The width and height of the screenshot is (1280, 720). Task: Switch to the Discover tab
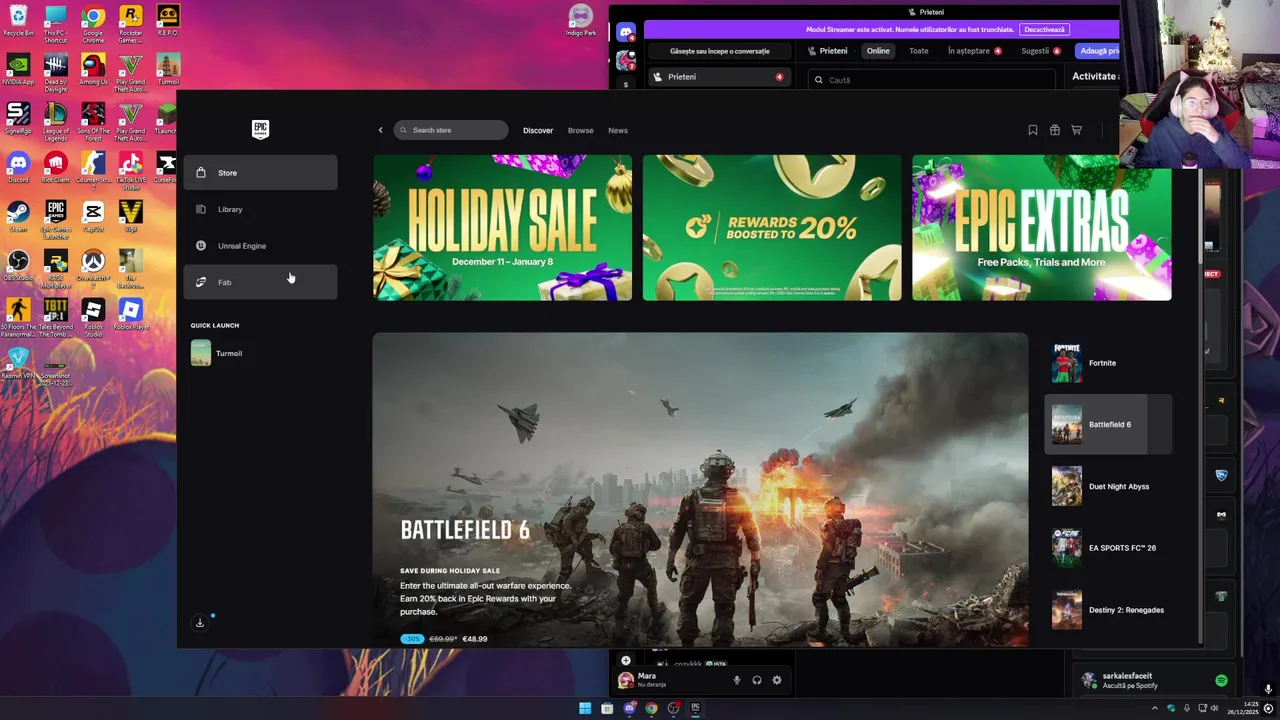pos(538,130)
